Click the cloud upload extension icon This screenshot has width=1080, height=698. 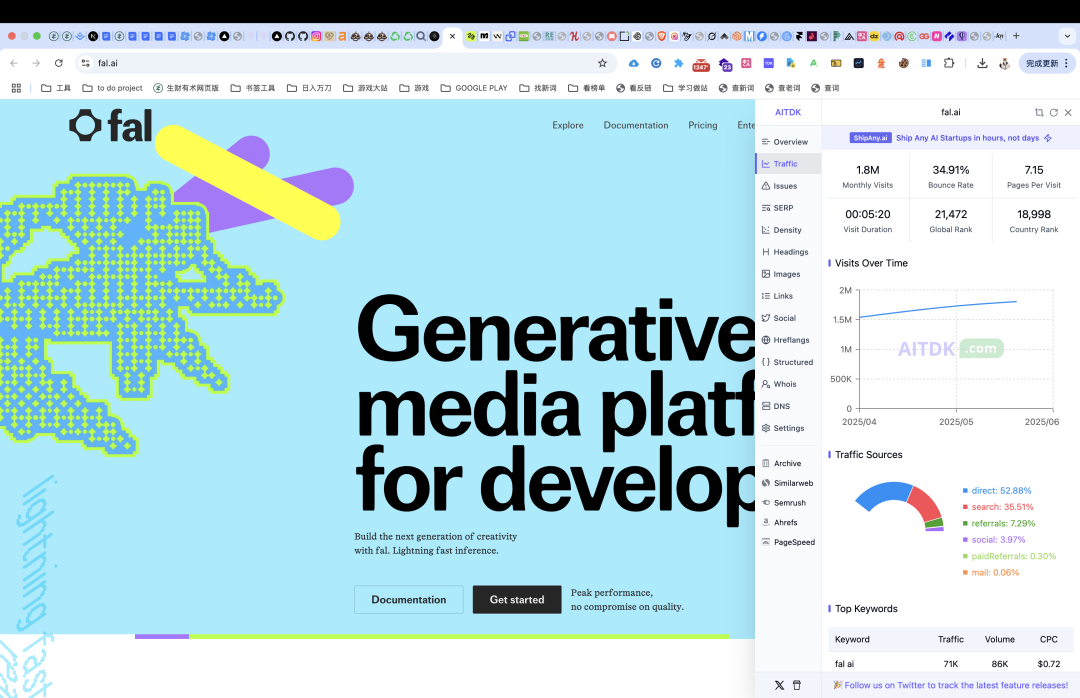pyautogui.click(x=634, y=63)
